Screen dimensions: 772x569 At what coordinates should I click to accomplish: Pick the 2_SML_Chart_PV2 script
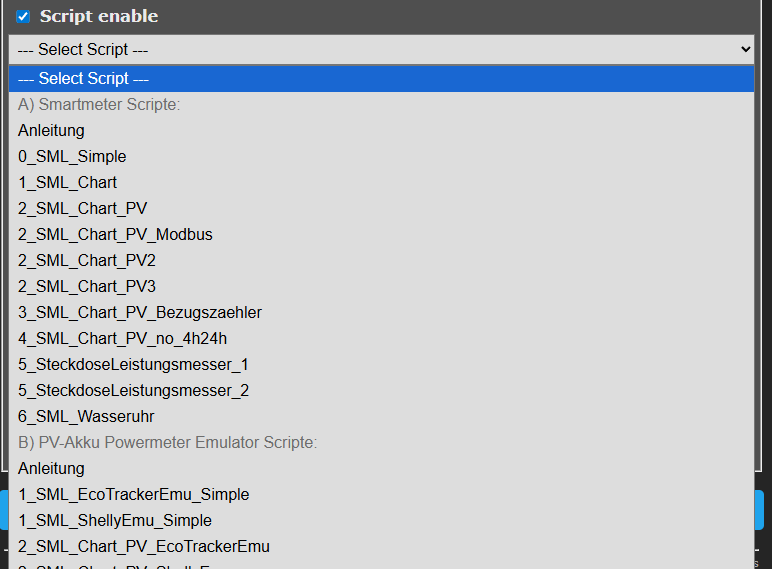87,260
